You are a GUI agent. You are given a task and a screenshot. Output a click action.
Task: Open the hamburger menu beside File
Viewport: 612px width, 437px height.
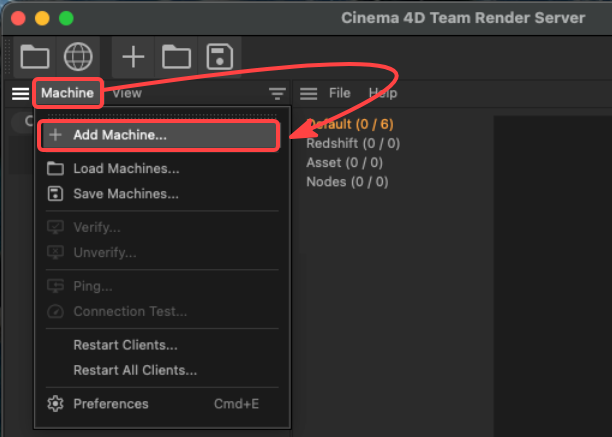coord(308,94)
